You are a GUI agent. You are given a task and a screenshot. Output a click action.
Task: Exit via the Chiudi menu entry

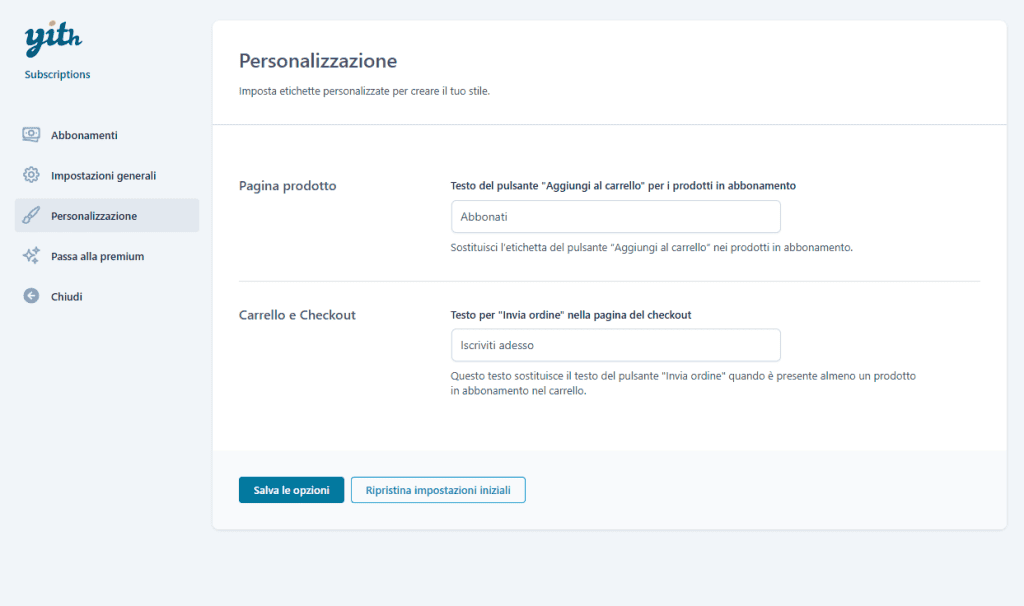point(66,296)
